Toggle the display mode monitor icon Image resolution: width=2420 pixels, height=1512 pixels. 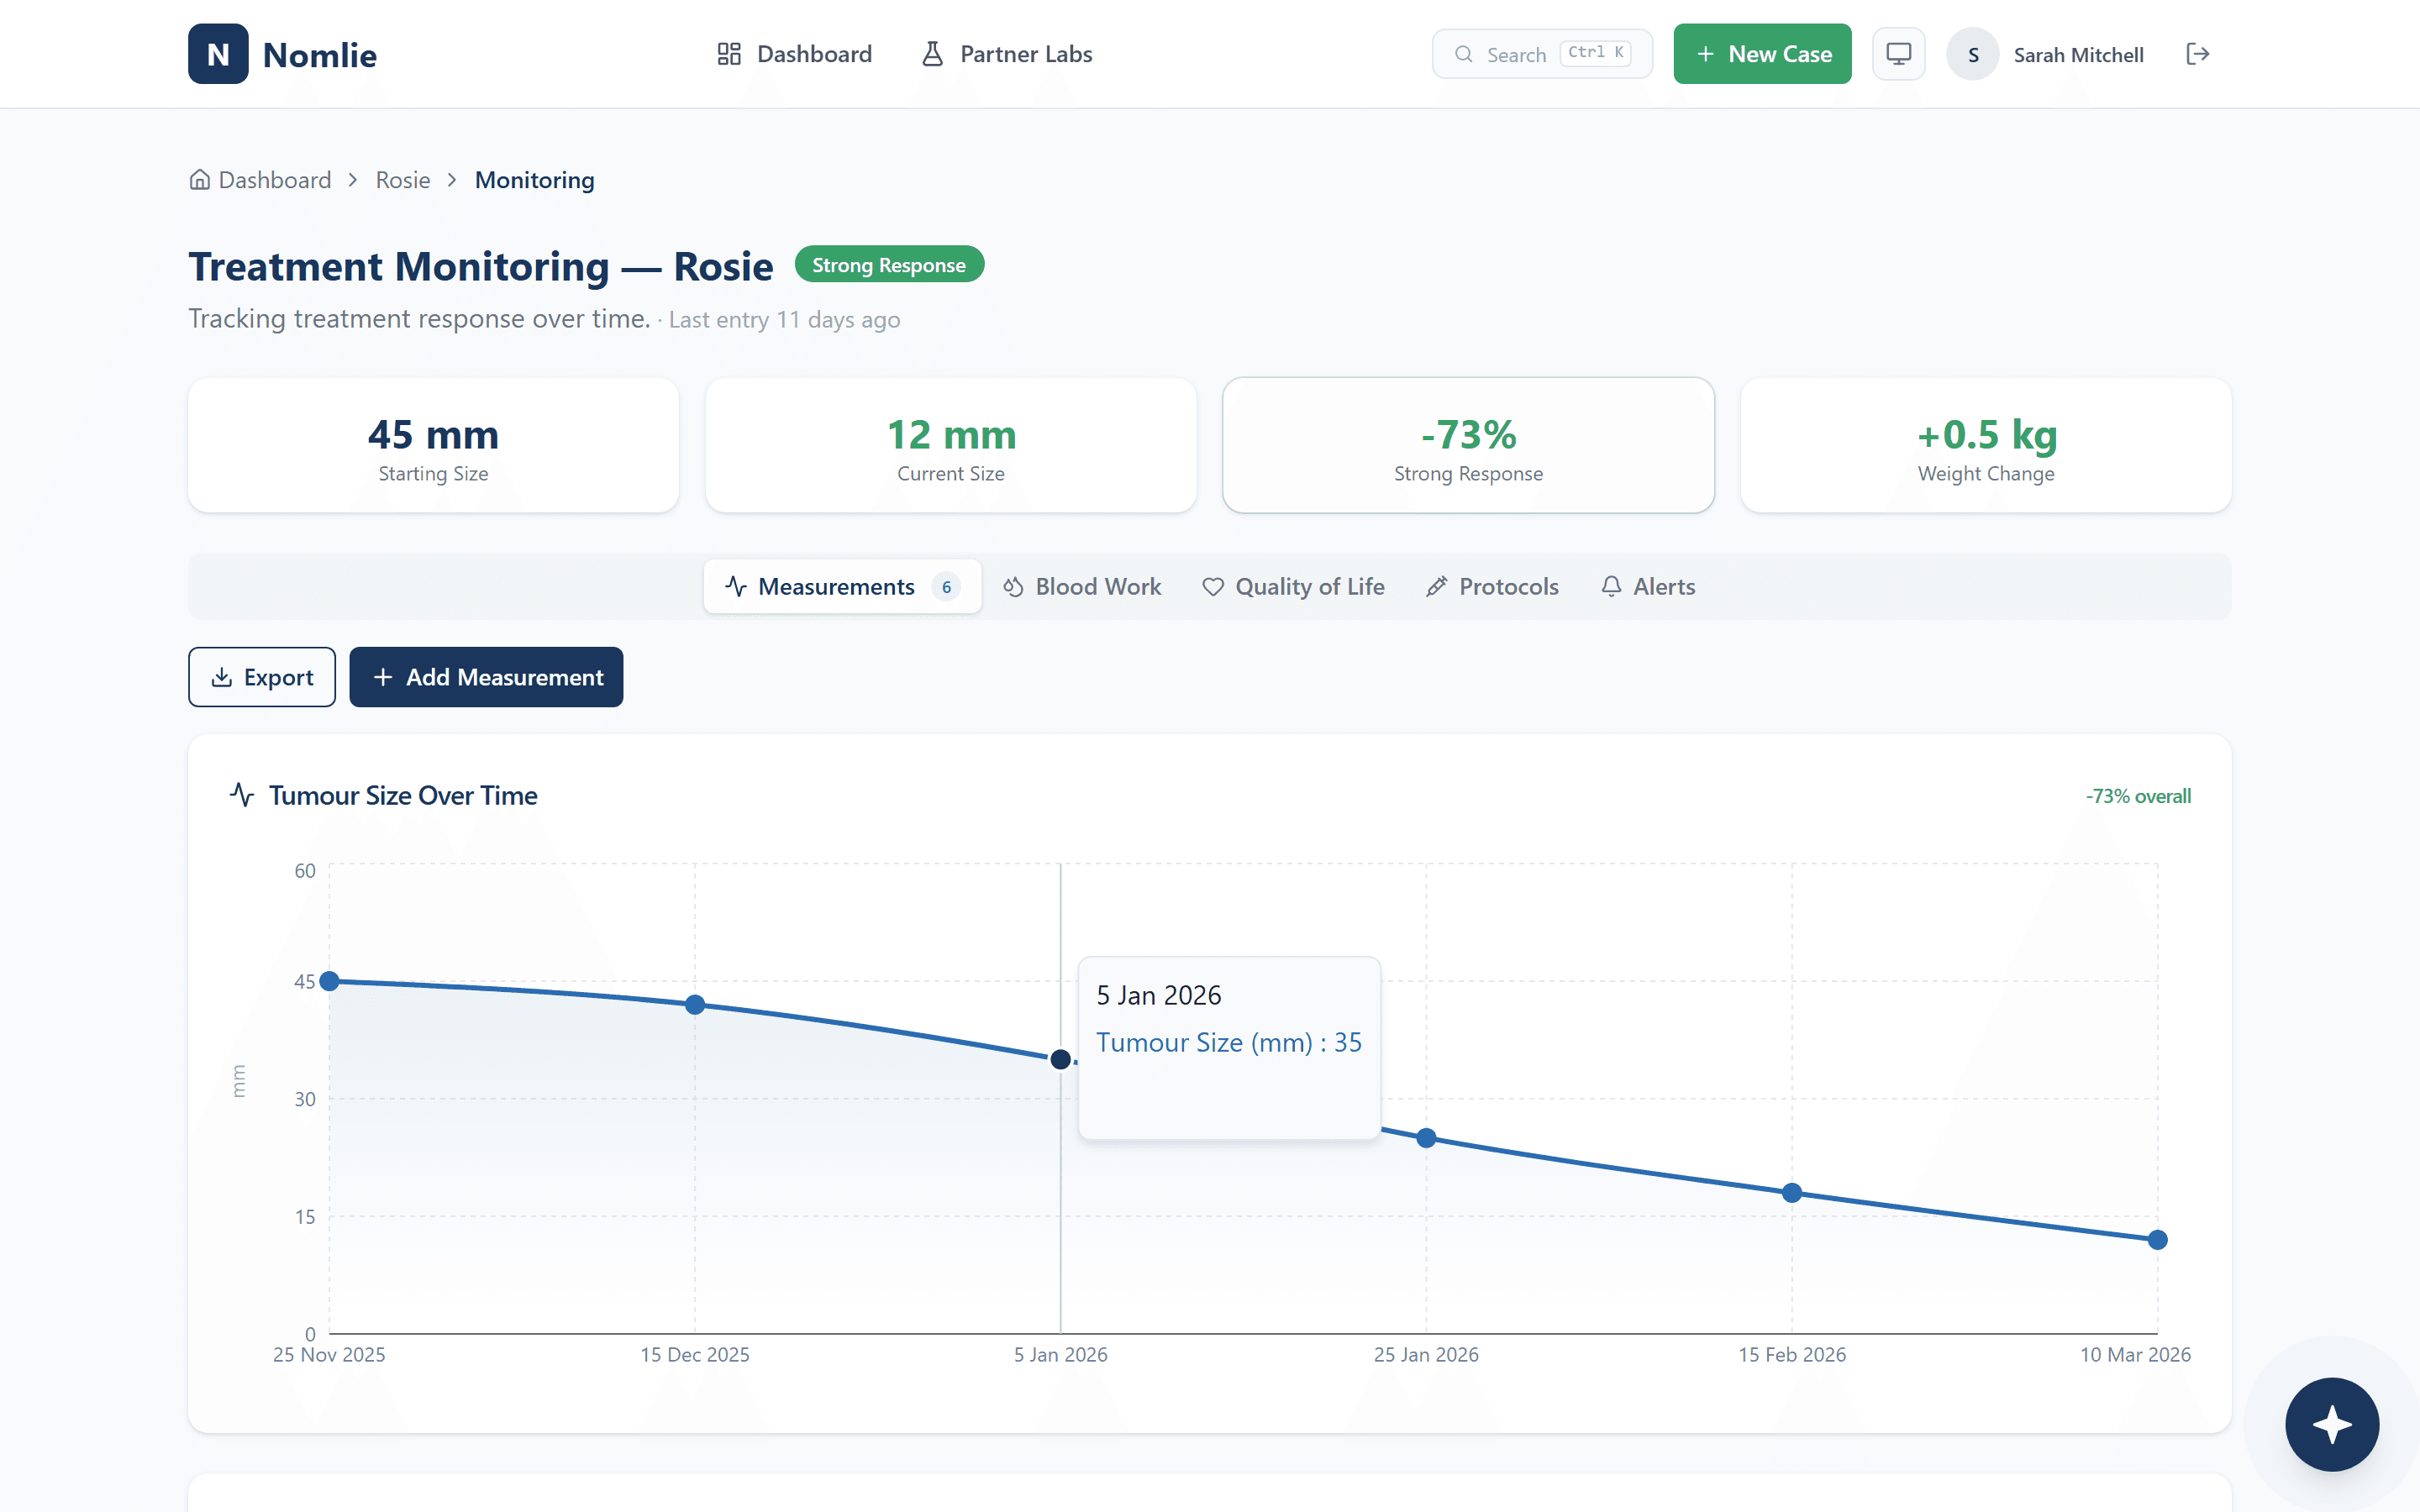tap(1898, 54)
